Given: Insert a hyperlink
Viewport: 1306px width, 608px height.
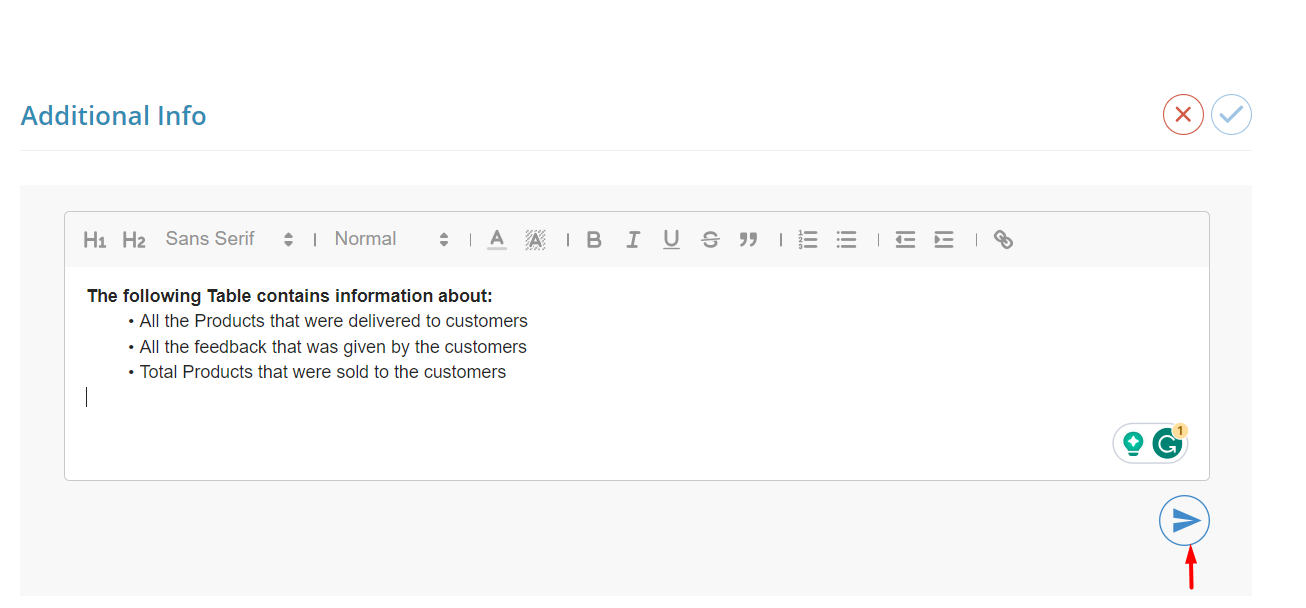Looking at the screenshot, I should 1003,240.
